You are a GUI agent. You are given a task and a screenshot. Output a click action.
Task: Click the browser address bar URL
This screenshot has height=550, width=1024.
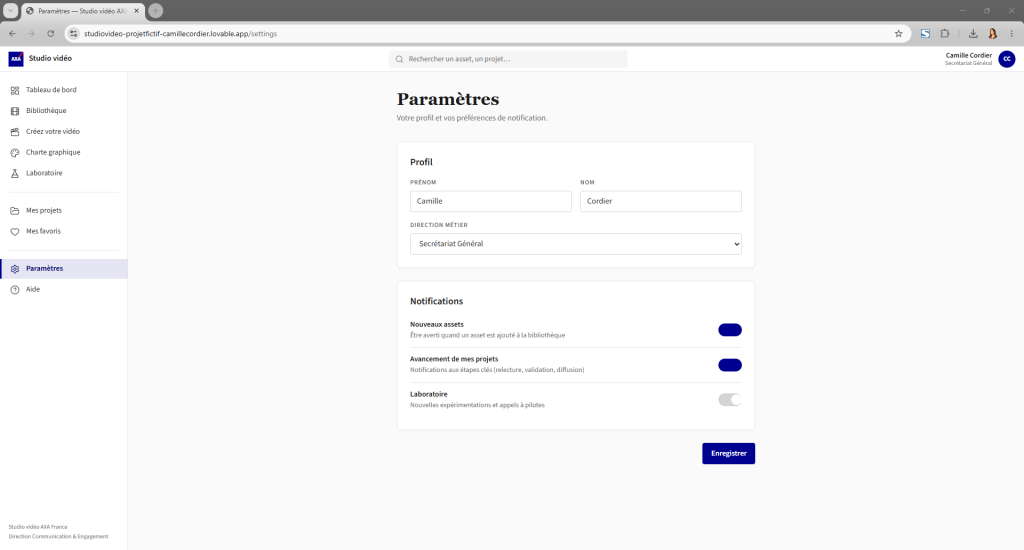[x=180, y=34]
